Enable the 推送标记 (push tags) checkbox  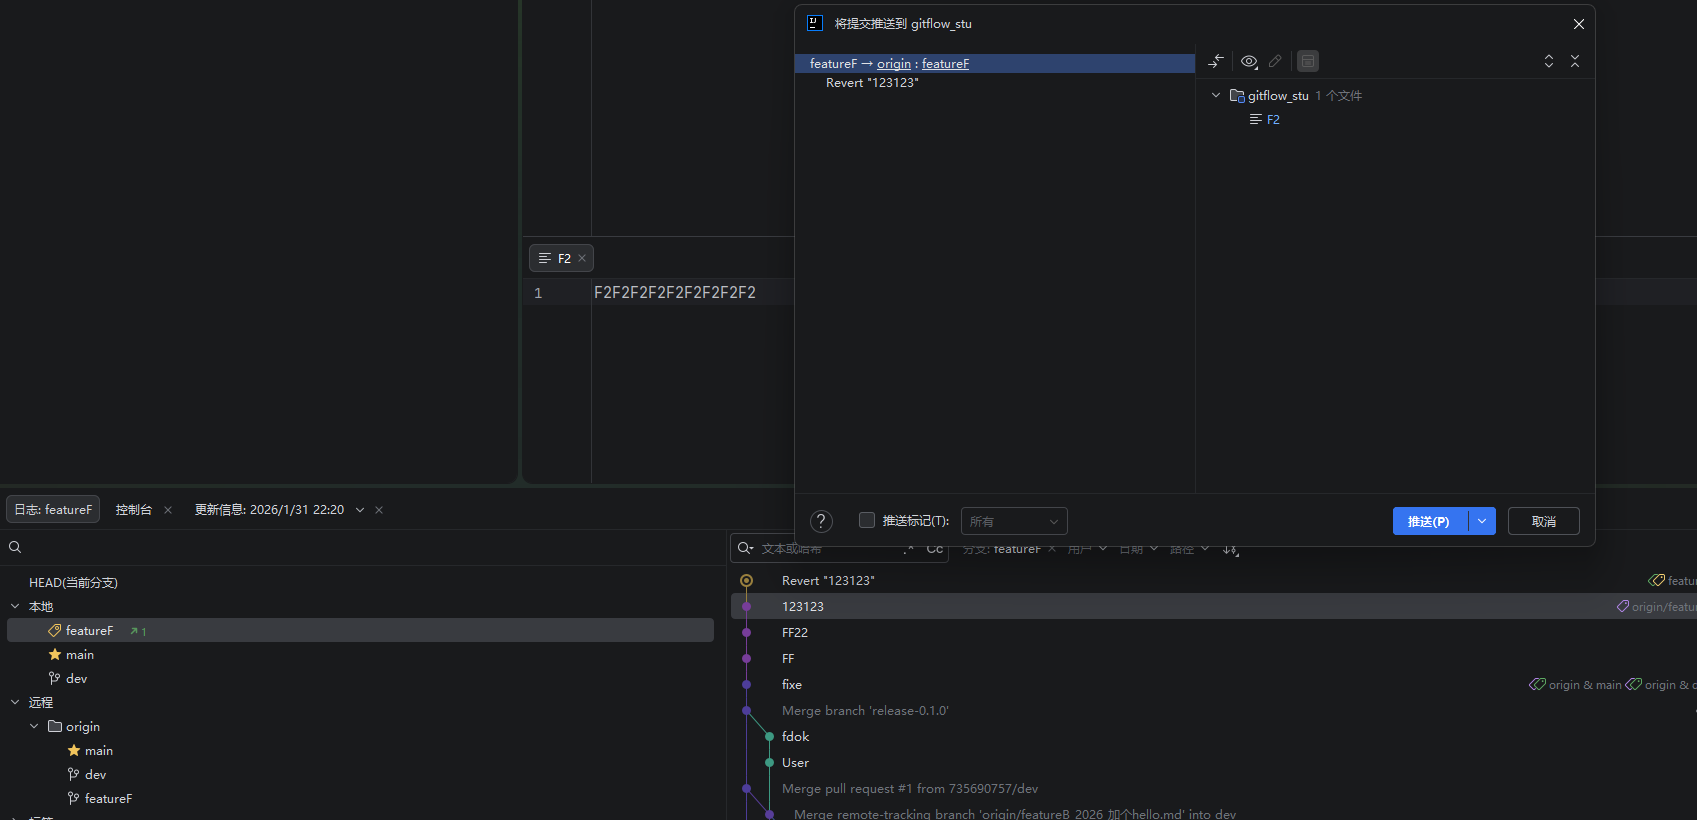(x=867, y=520)
